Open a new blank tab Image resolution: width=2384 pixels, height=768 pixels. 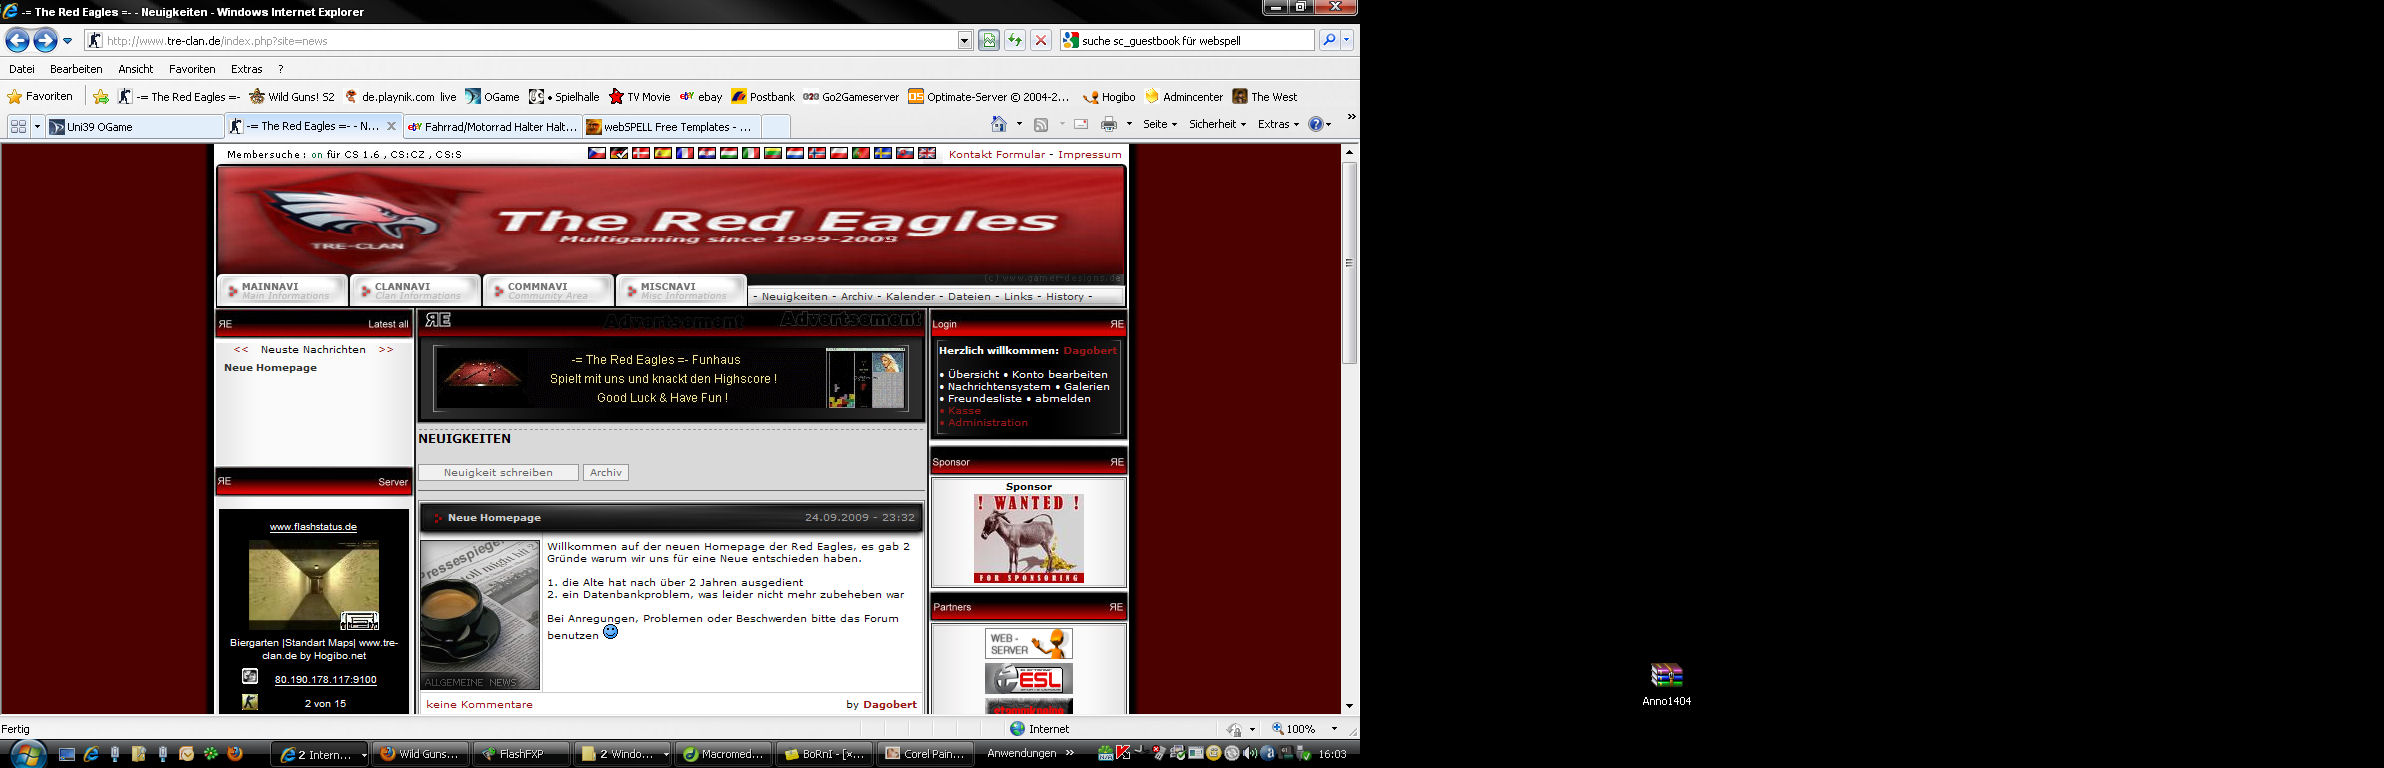point(776,126)
